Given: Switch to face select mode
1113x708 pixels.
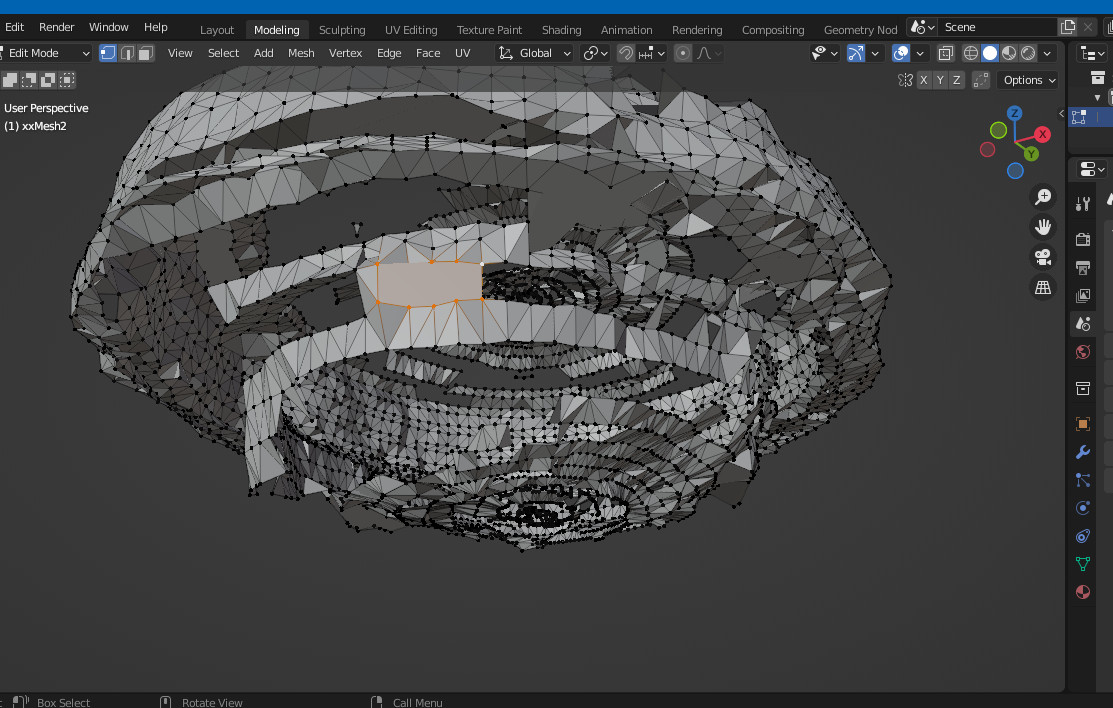Looking at the screenshot, I should pyautogui.click(x=146, y=53).
